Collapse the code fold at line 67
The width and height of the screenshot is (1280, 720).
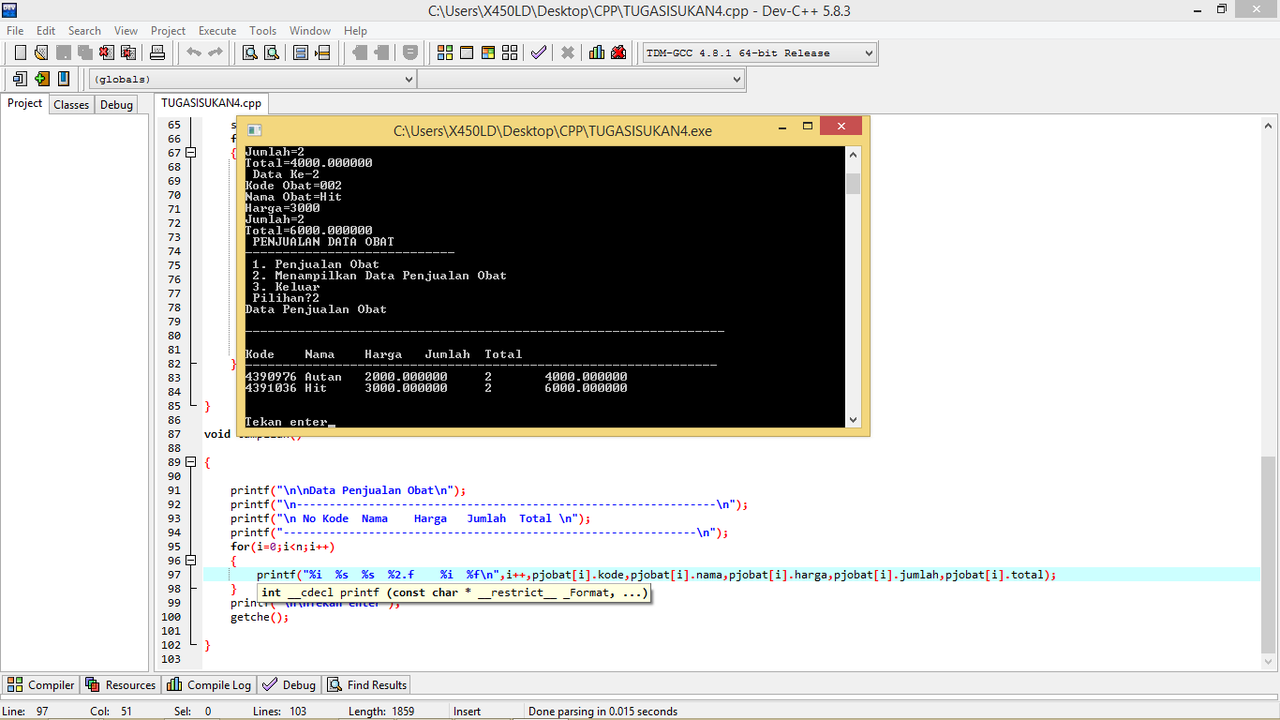click(190, 153)
